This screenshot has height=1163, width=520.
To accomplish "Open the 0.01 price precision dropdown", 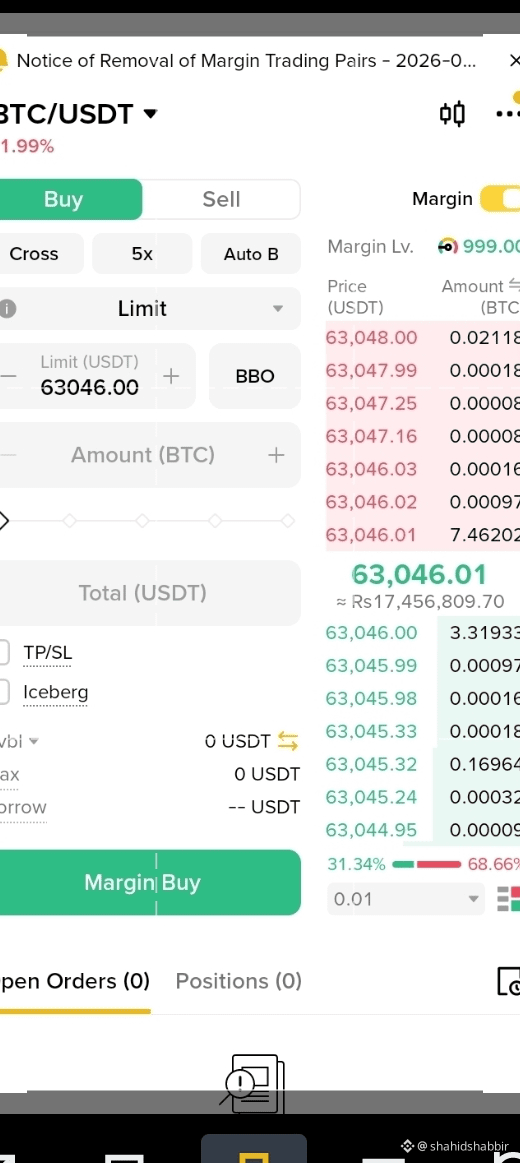I will (x=406, y=899).
